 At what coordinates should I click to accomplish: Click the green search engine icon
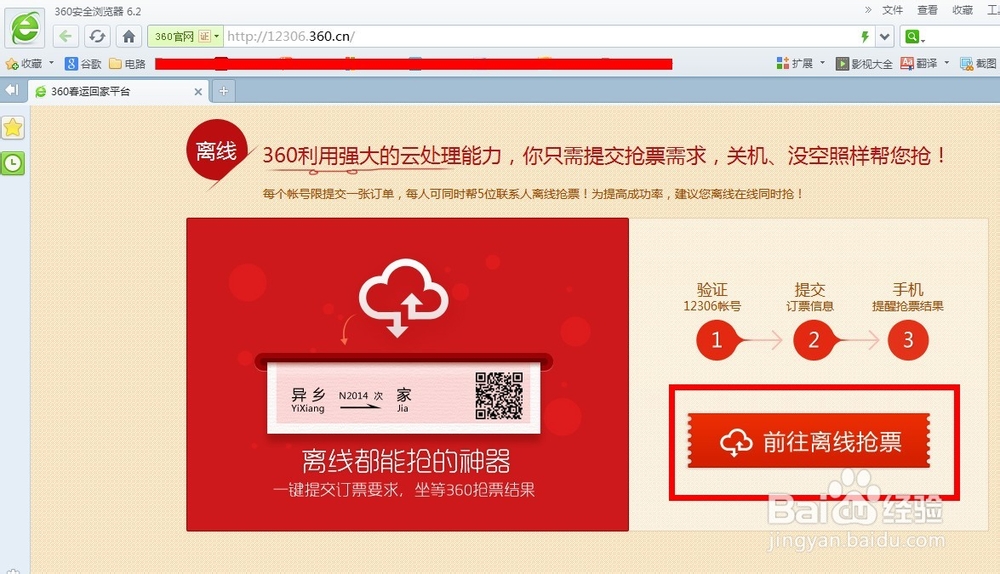pyautogui.click(x=913, y=36)
